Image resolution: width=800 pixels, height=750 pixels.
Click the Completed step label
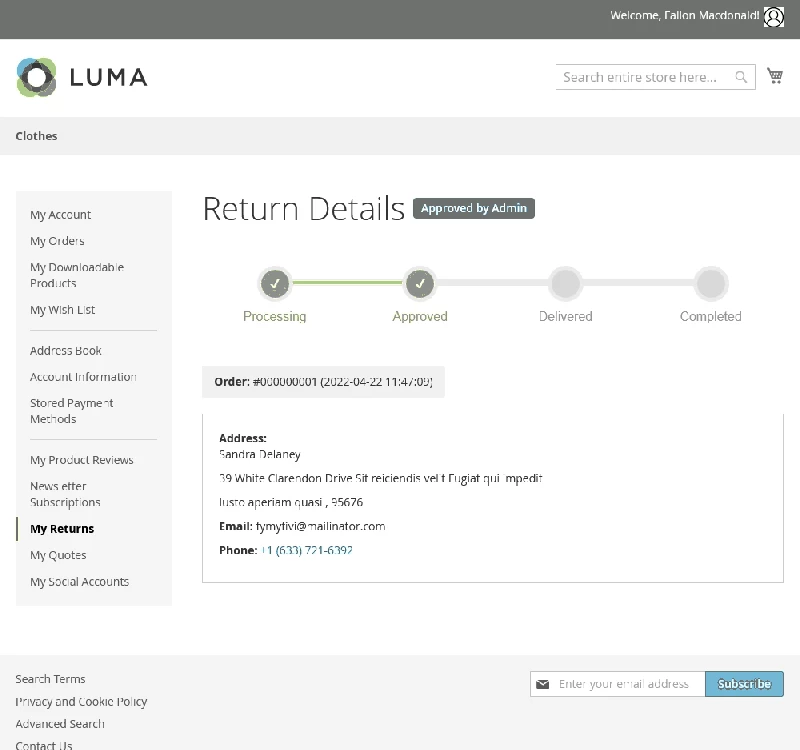[x=711, y=316]
